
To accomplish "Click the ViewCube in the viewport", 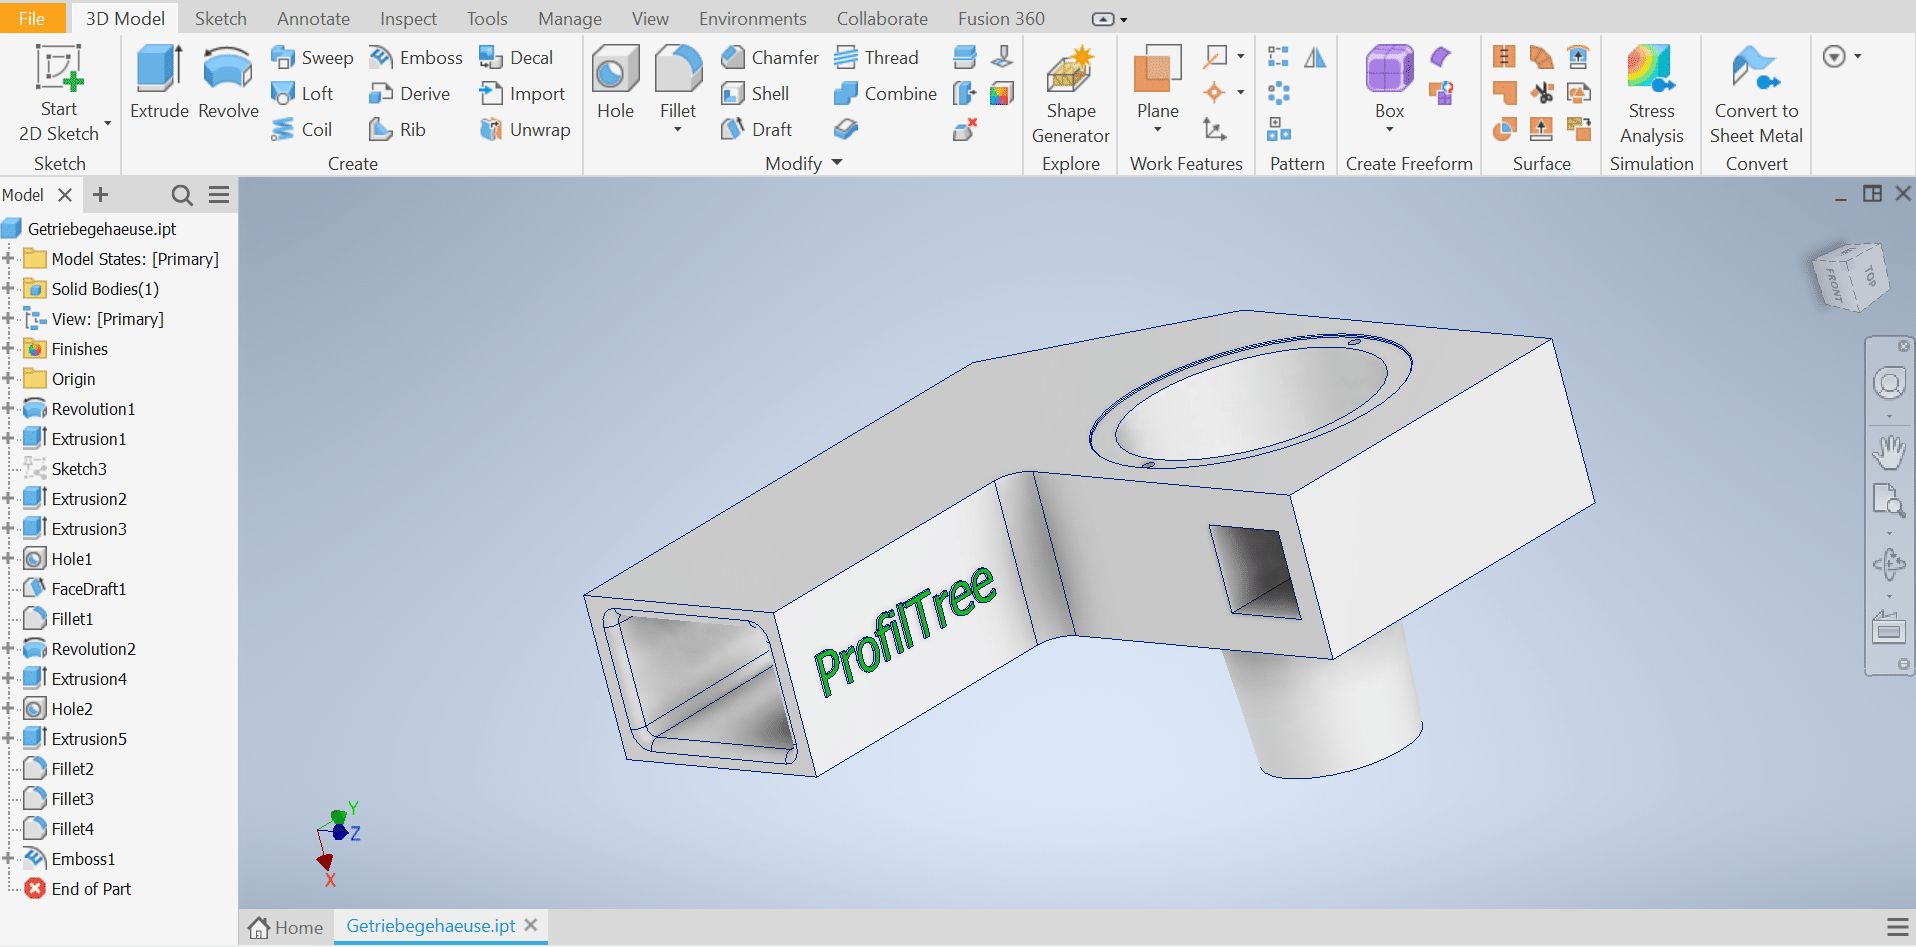I will 1850,277.
